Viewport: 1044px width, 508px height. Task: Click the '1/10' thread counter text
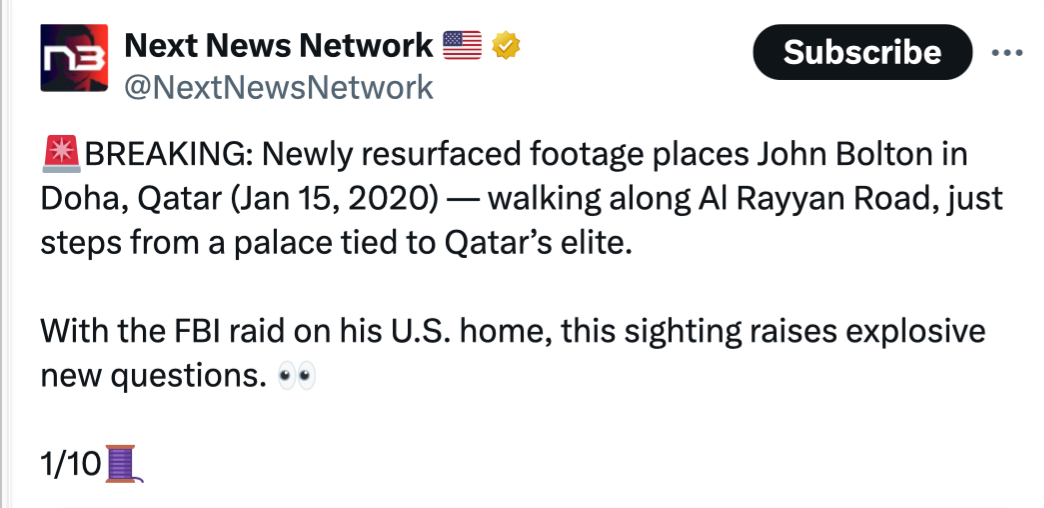(70, 464)
